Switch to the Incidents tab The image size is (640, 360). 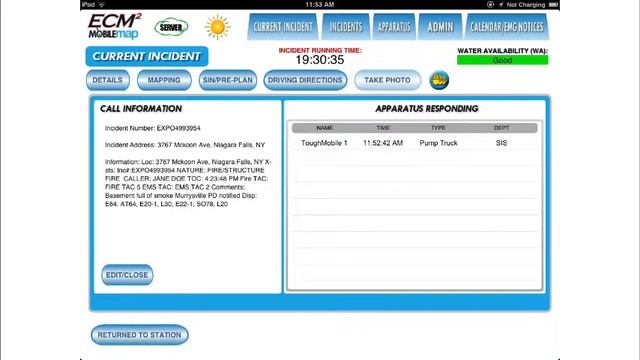(x=346, y=27)
